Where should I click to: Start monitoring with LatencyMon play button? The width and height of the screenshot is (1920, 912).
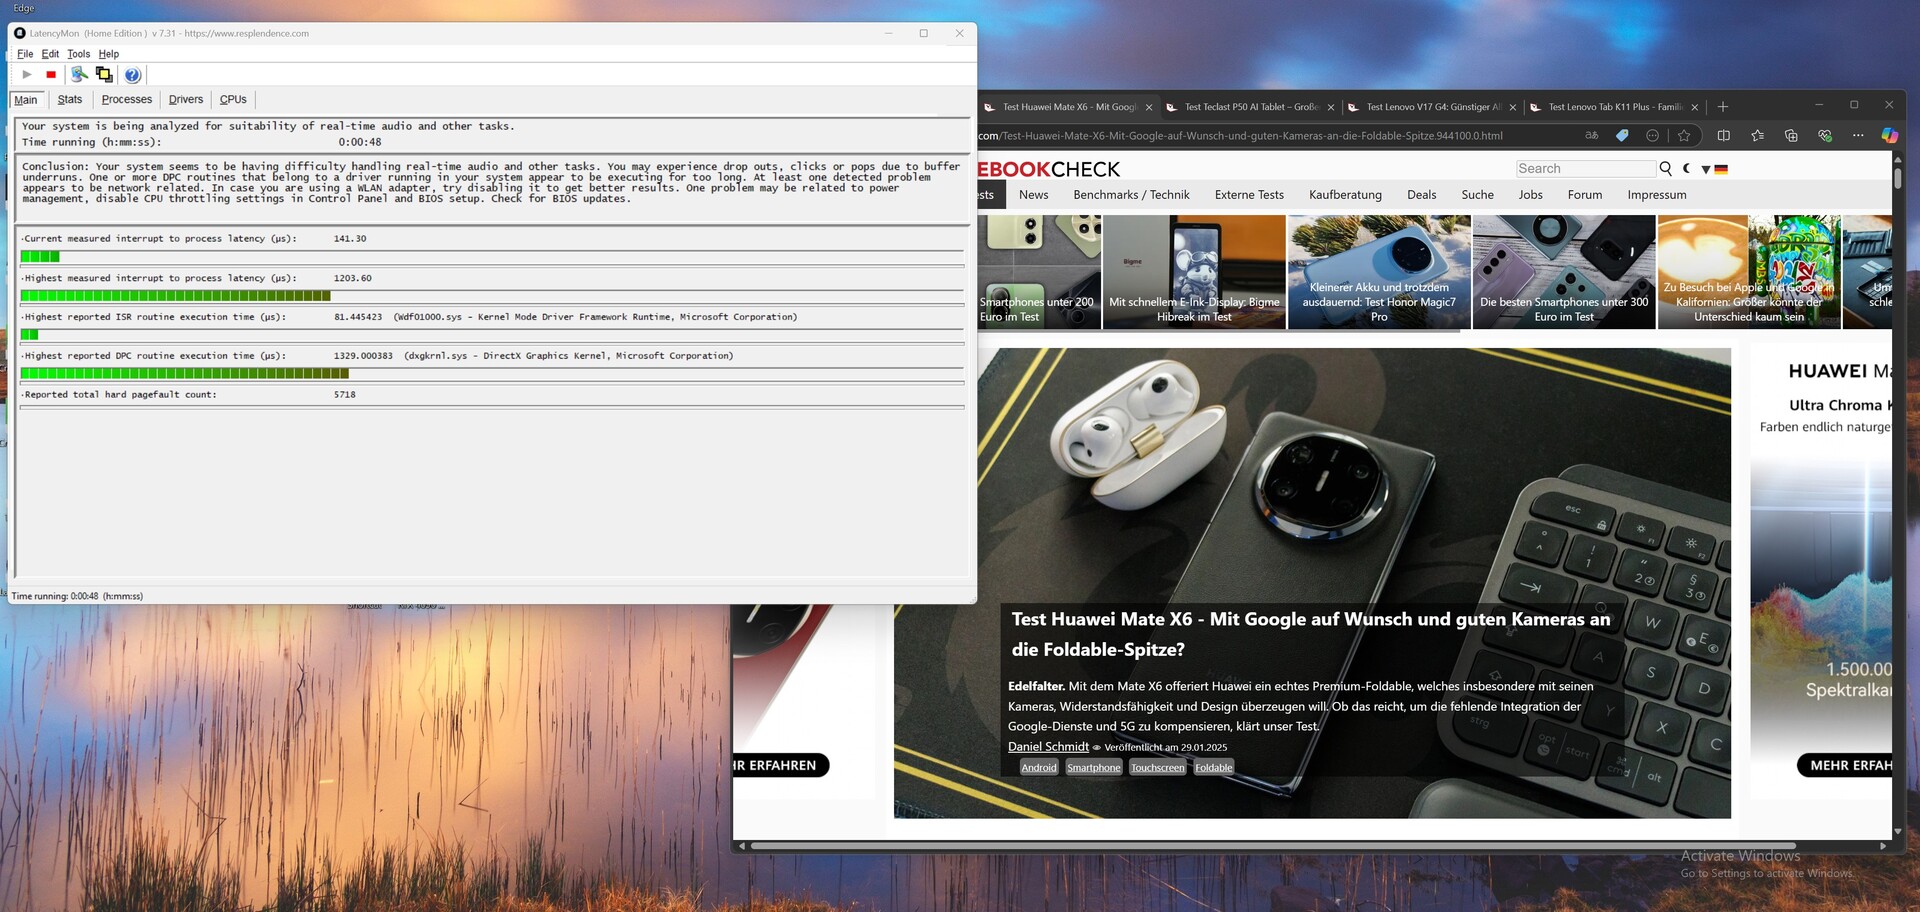[x=27, y=75]
